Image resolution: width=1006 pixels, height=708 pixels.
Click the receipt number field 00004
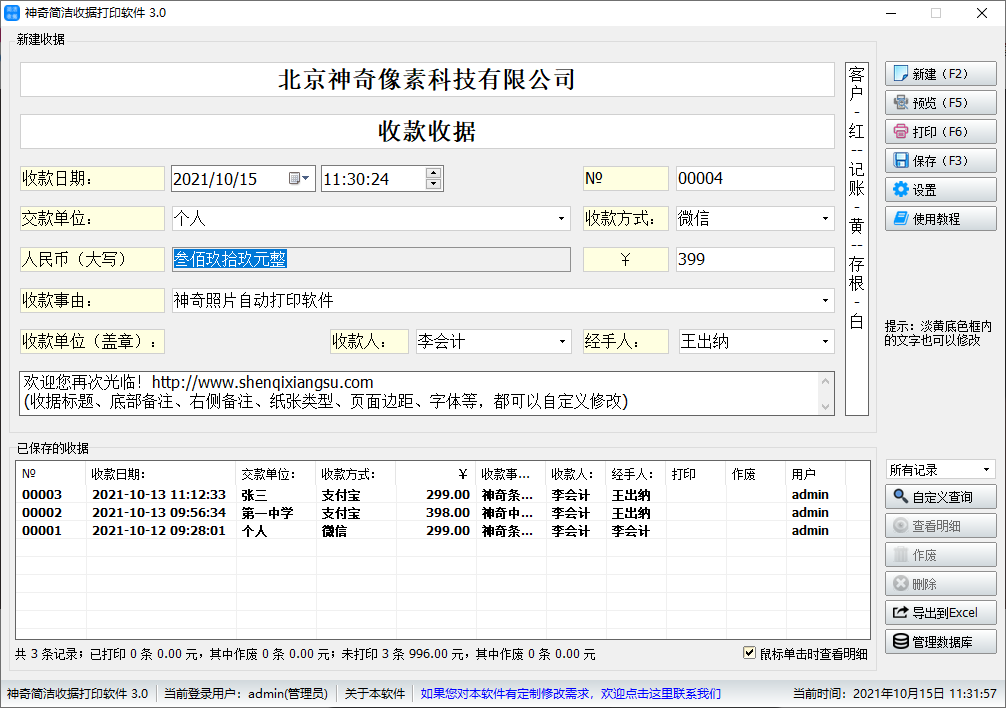coord(755,178)
